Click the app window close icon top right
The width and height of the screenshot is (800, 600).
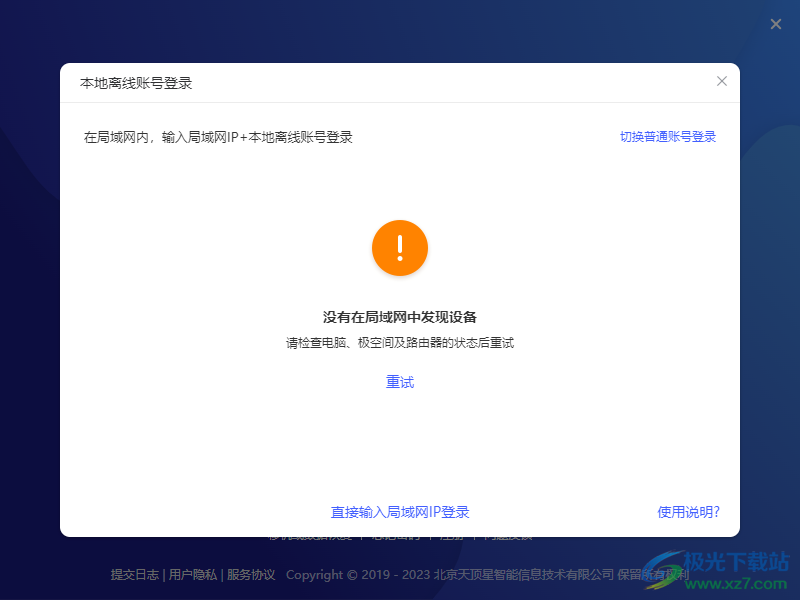coord(775,24)
